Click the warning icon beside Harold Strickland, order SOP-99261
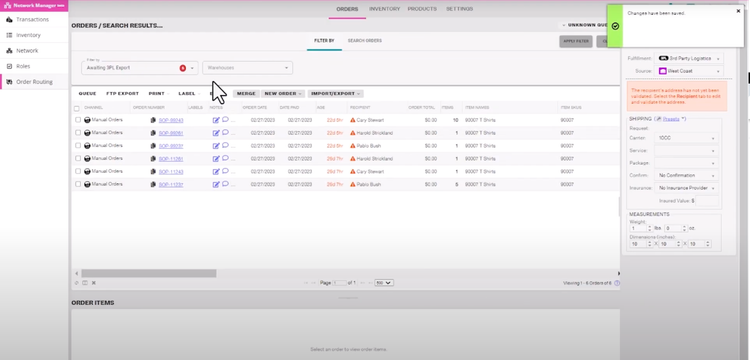This screenshot has width=750, height=360. pyautogui.click(x=353, y=133)
